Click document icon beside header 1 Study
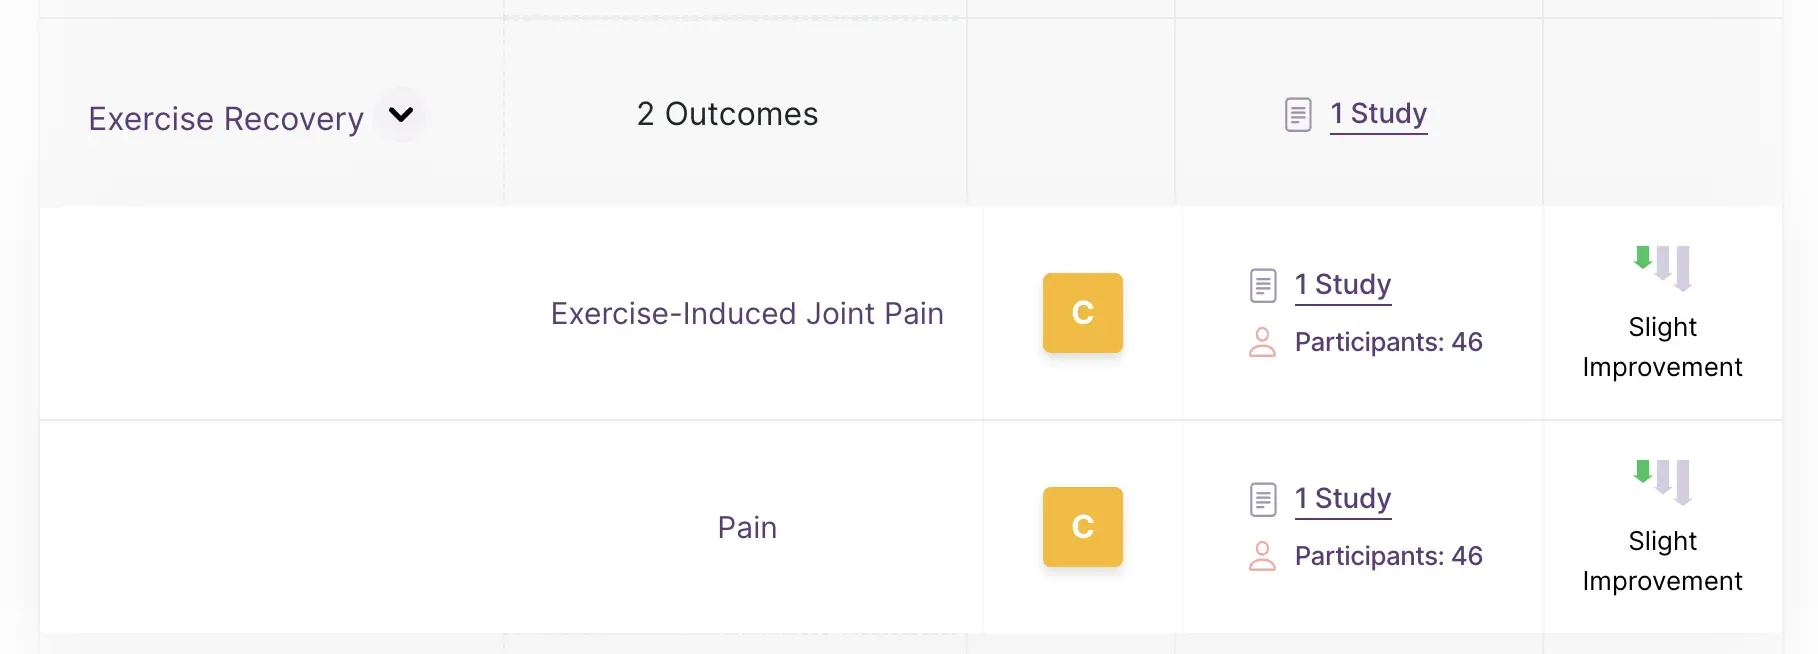This screenshot has width=1818, height=654. coord(1298,115)
